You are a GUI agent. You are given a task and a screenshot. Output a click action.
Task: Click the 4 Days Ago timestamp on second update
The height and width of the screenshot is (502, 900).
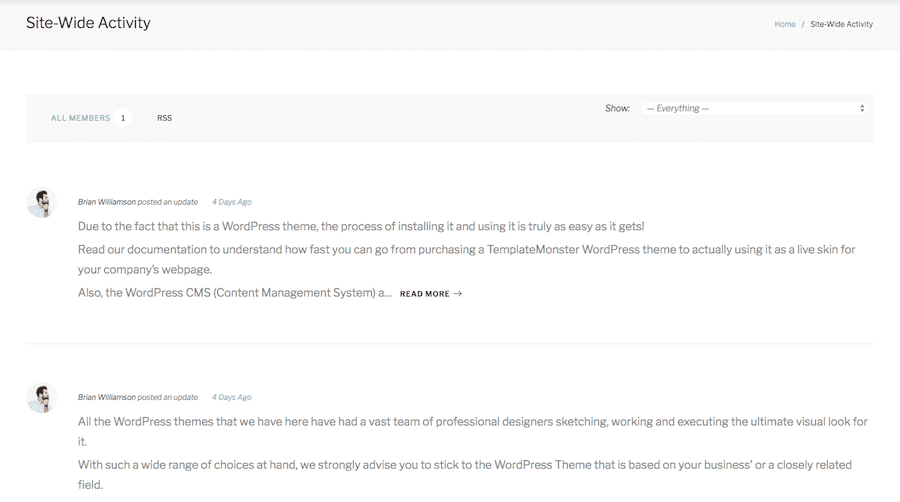click(231, 397)
